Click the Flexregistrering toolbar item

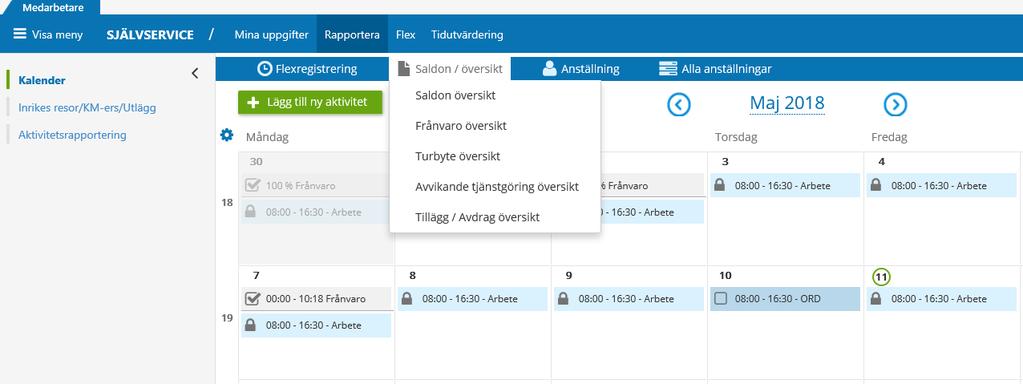tap(307, 68)
